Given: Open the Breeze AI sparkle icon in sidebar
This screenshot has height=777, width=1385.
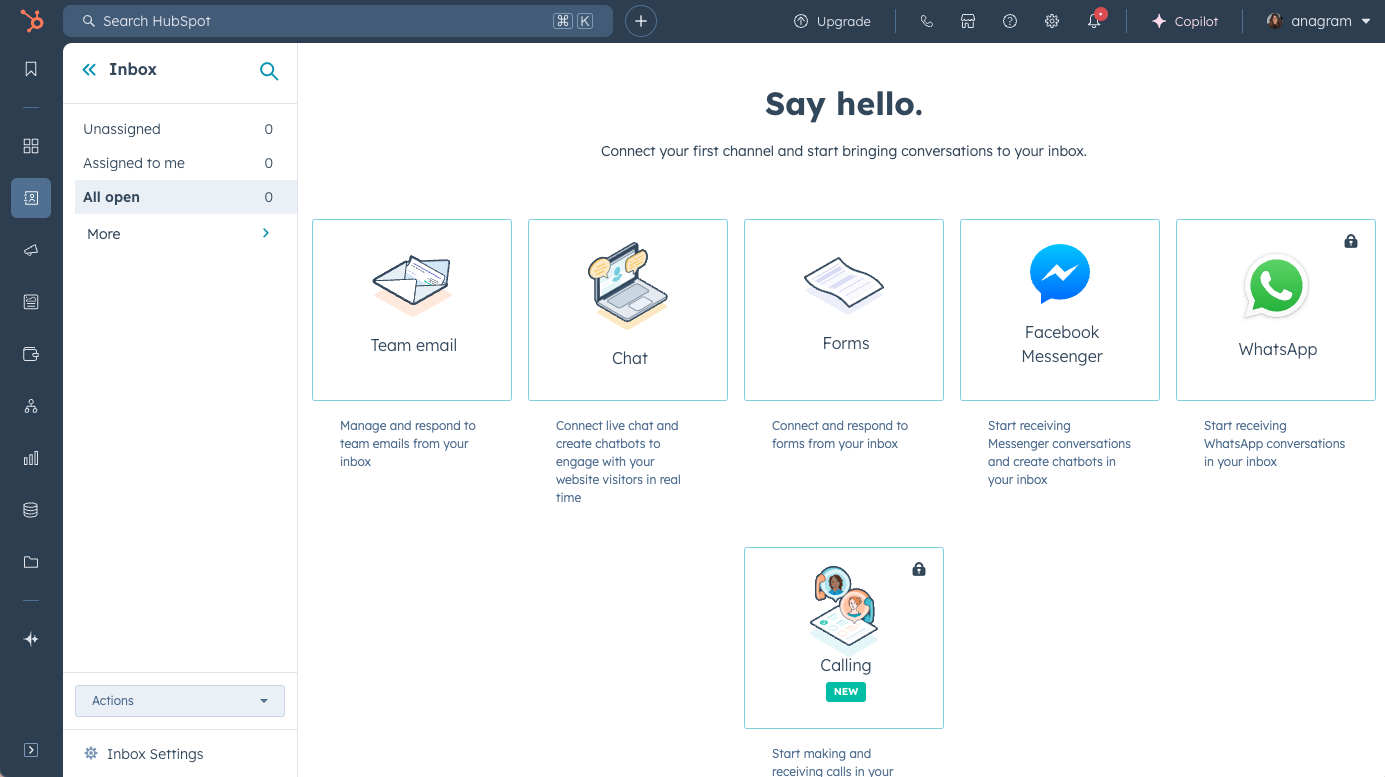Looking at the screenshot, I should pyautogui.click(x=31, y=639).
